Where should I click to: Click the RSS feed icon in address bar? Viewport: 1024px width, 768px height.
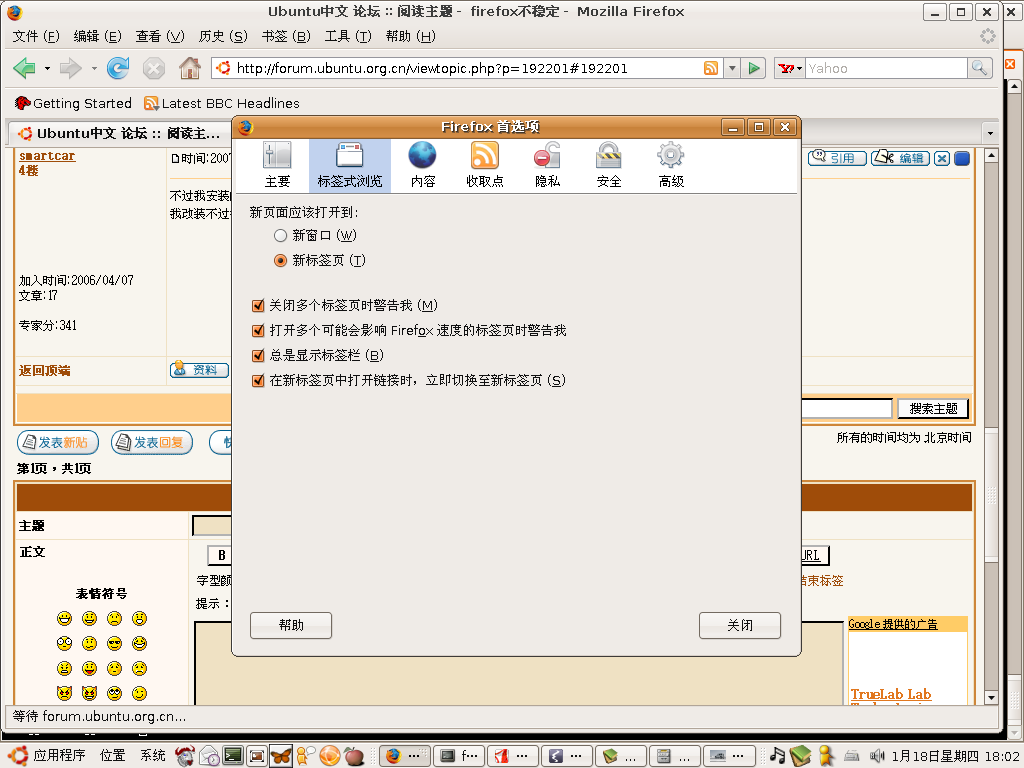click(711, 68)
